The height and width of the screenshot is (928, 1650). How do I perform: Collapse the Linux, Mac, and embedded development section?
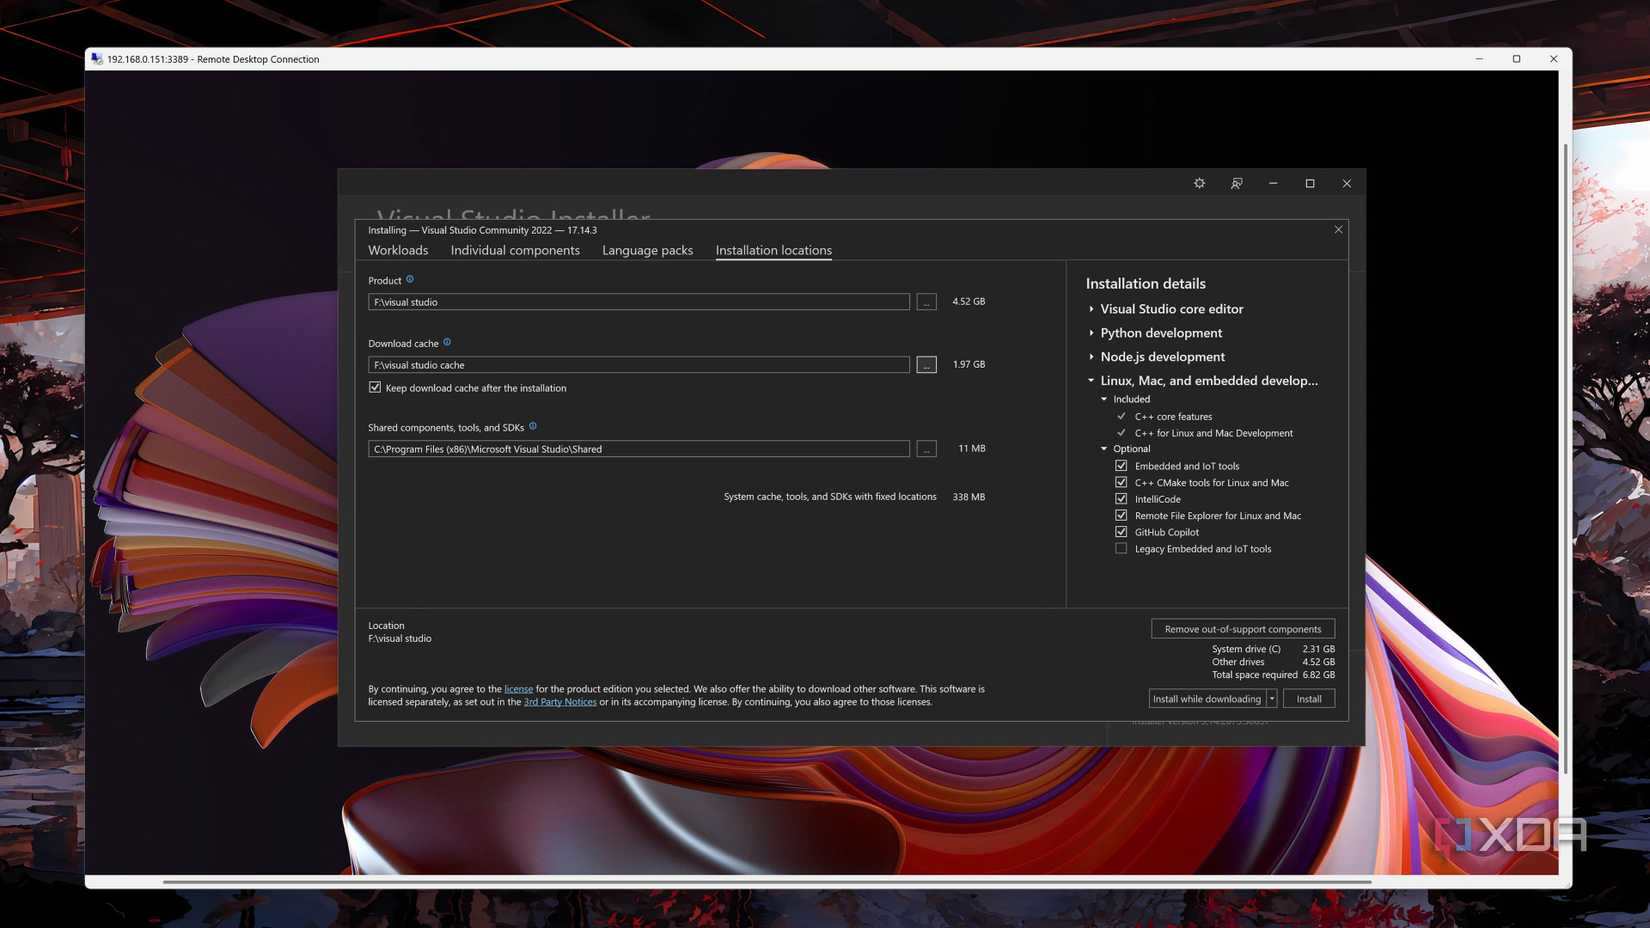click(1091, 381)
